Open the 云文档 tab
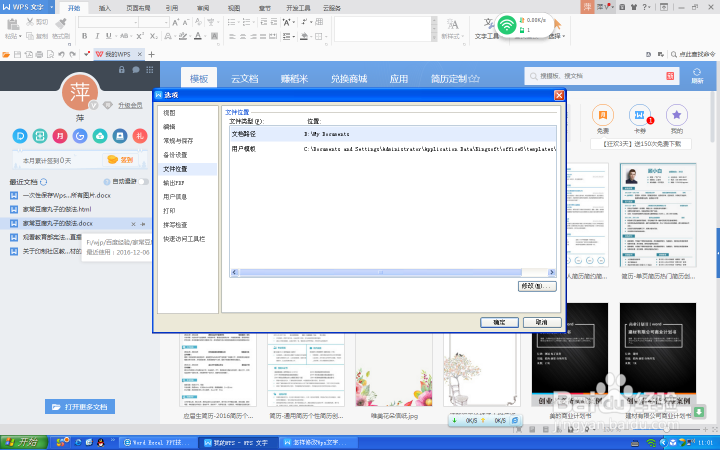 click(244, 79)
